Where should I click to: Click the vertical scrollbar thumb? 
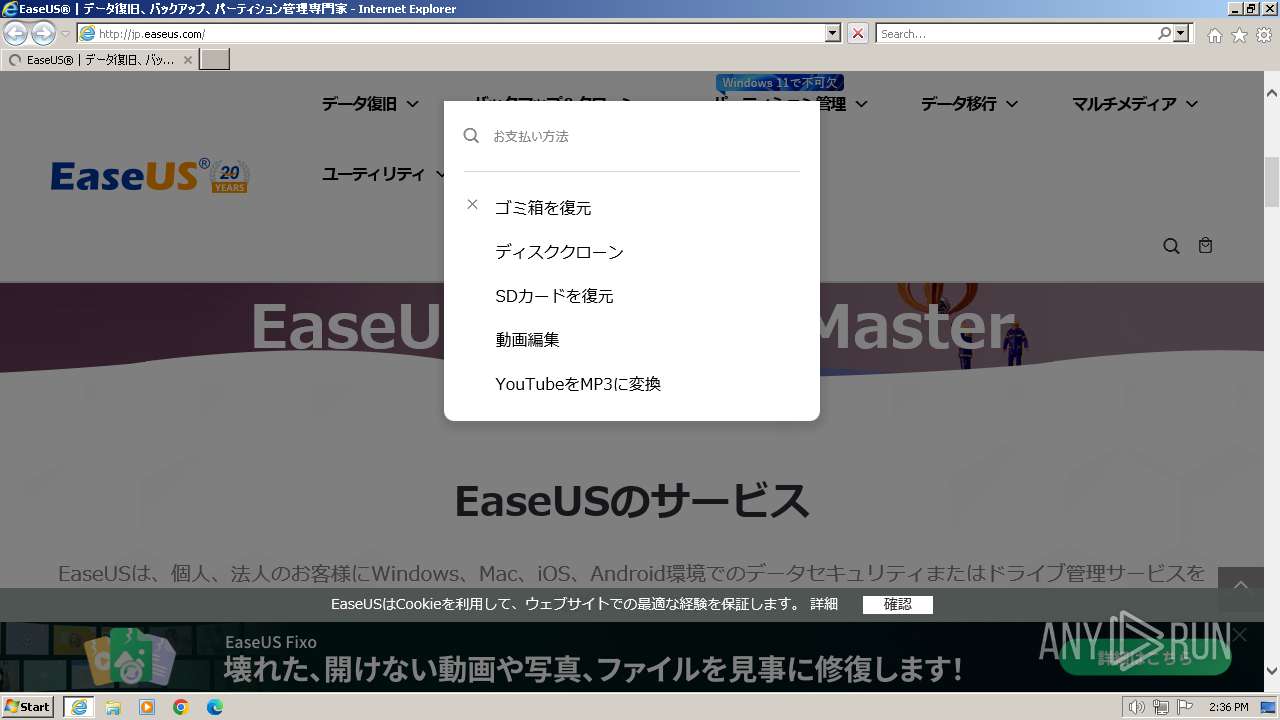coord(1272,181)
